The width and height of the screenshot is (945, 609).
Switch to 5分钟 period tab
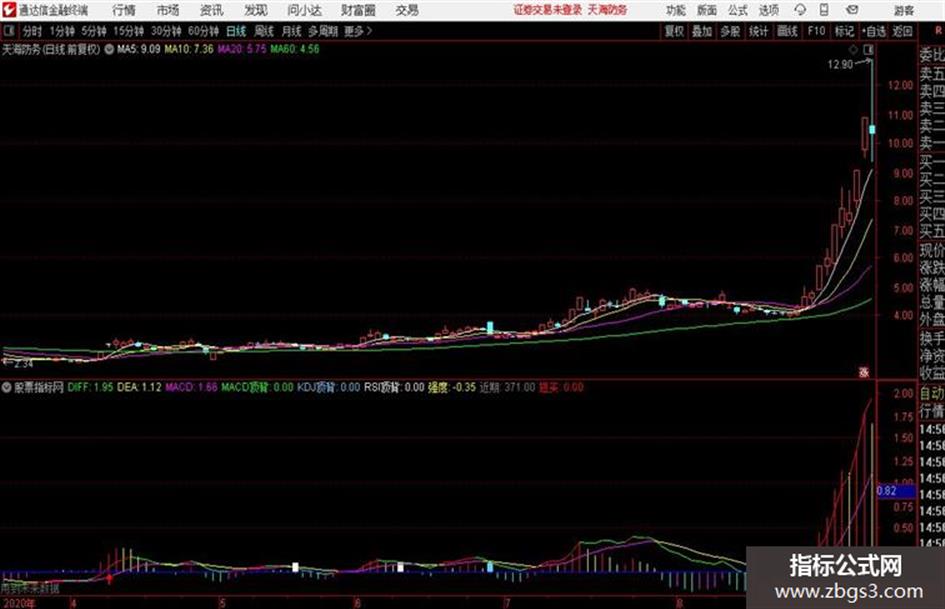tap(93, 31)
